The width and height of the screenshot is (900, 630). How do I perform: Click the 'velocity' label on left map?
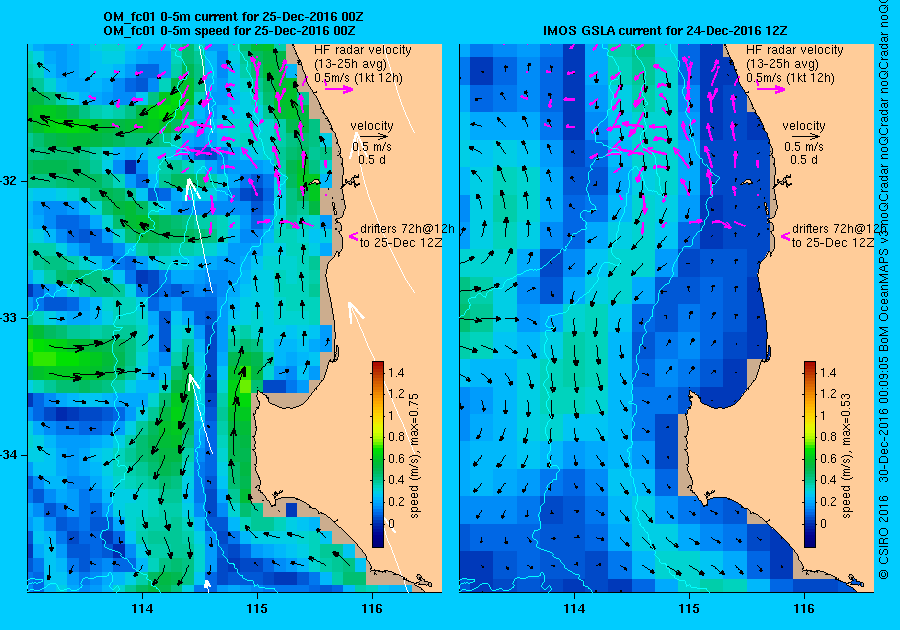(x=372, y=126)
